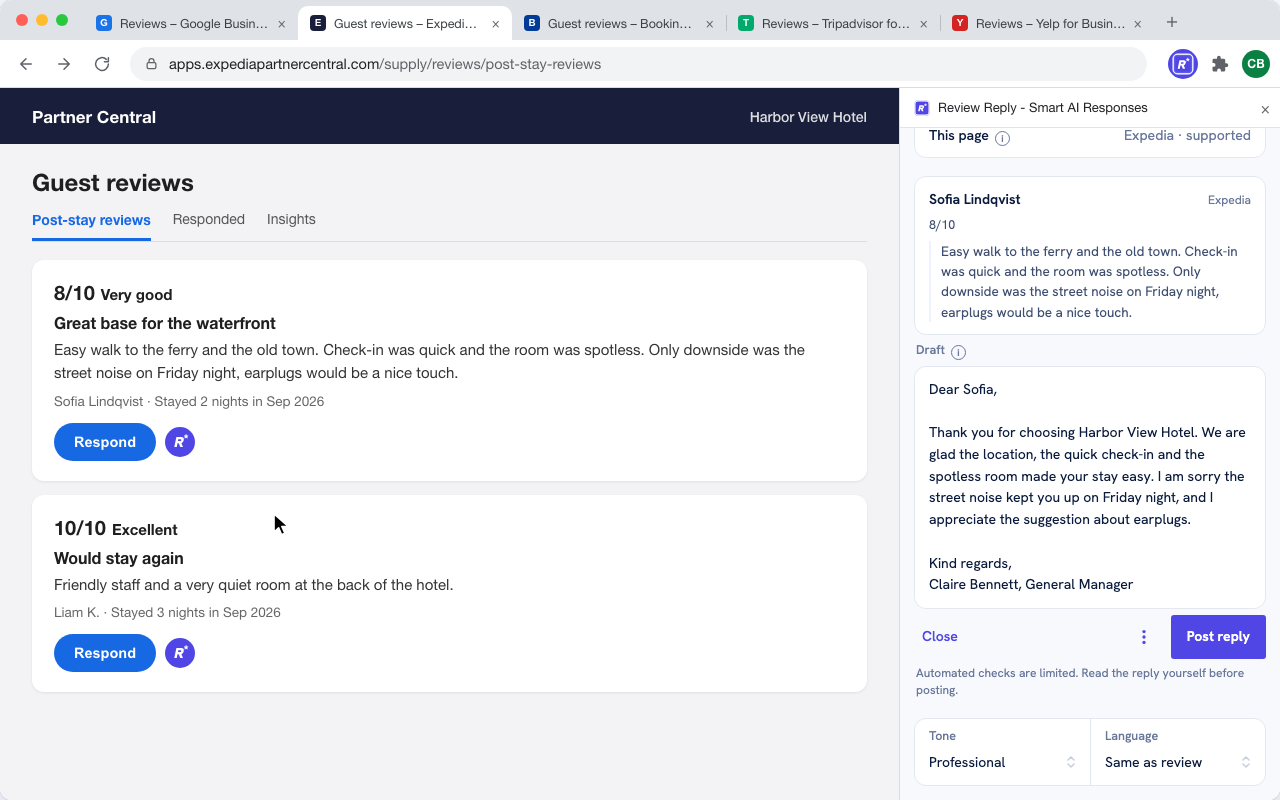Click 'Expedia · supported' status text
Screen dimensions: 1280x800
click(x=1187, y=135)
